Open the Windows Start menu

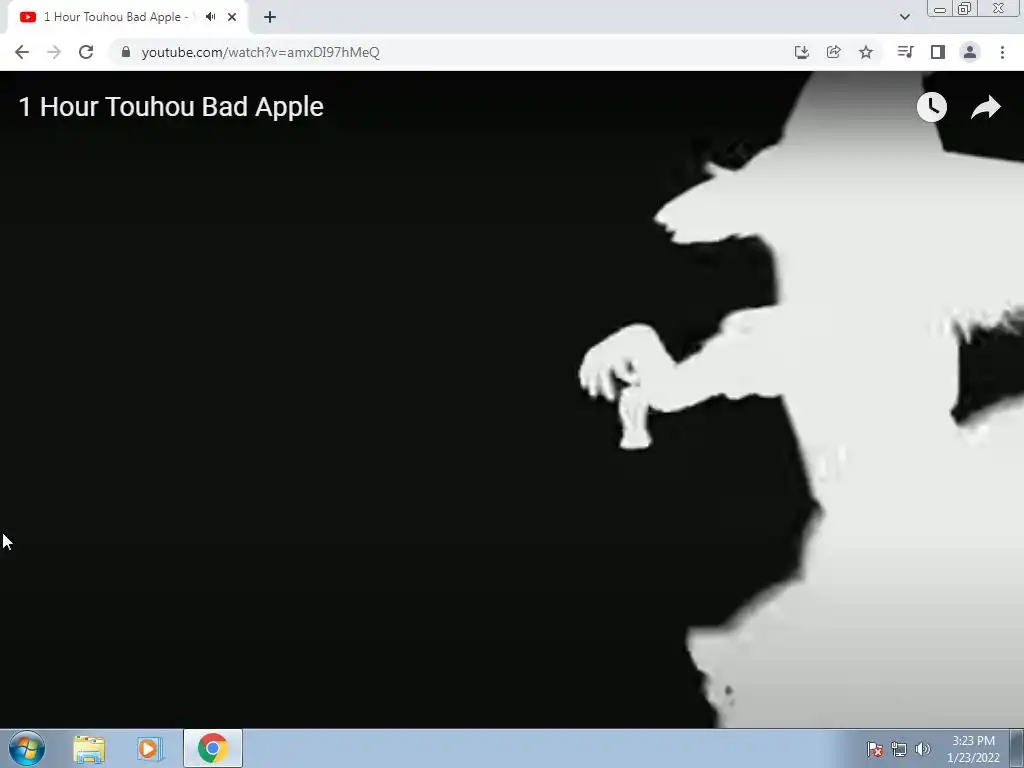(x=27, y=748)
